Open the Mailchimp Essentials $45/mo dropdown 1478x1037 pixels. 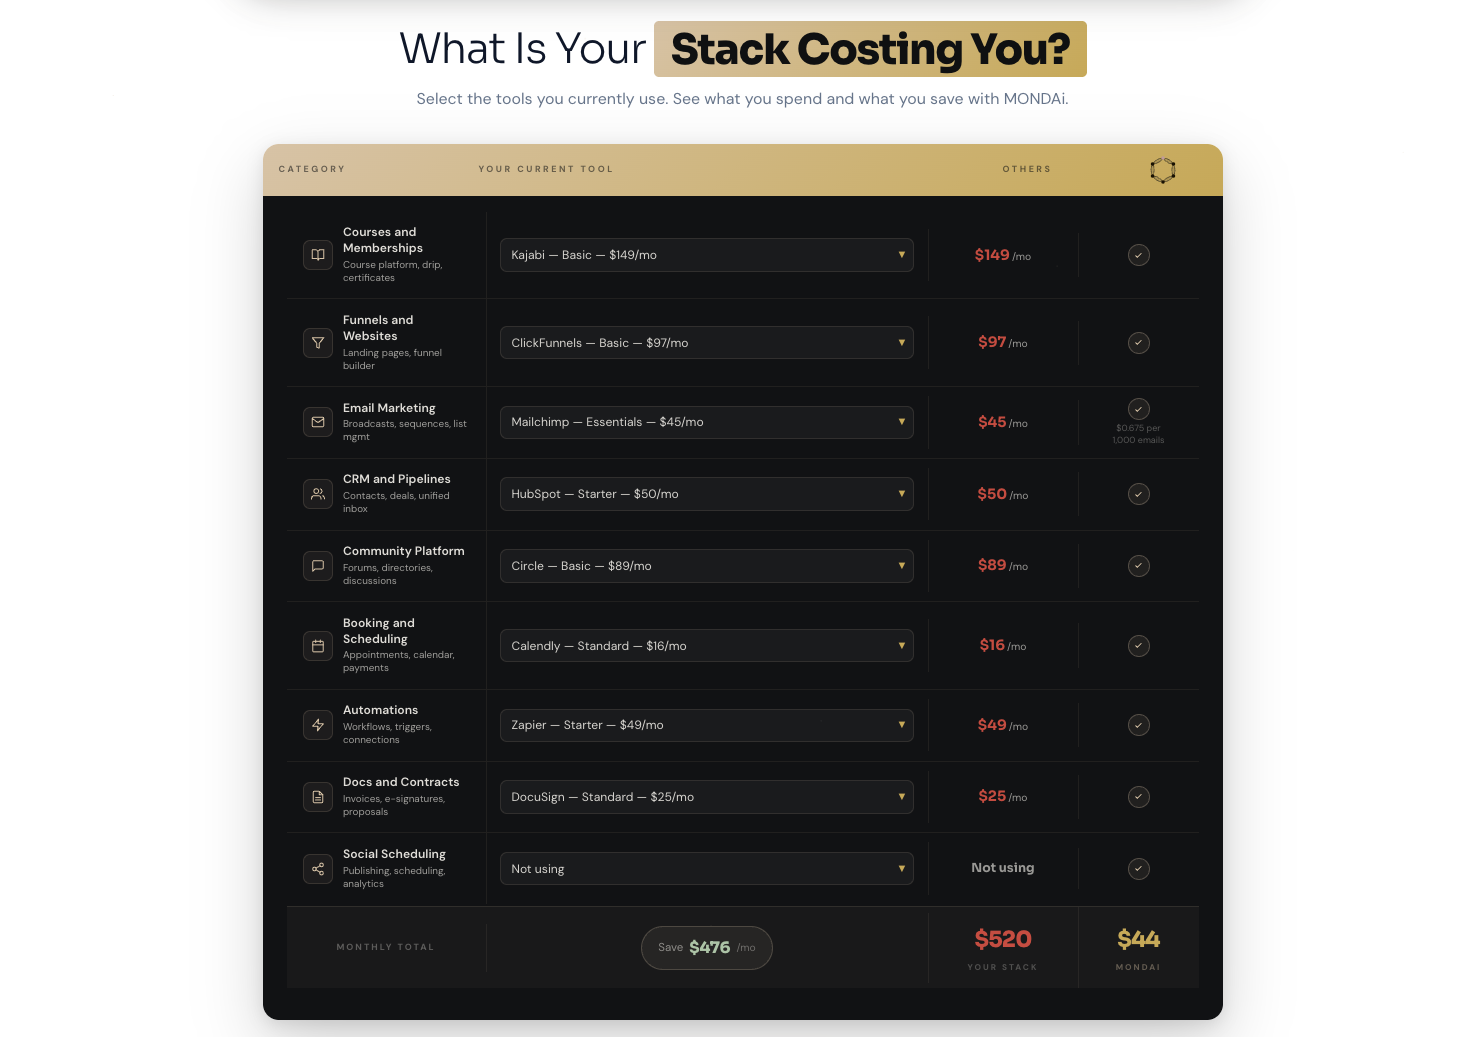(x=706, y=422)
